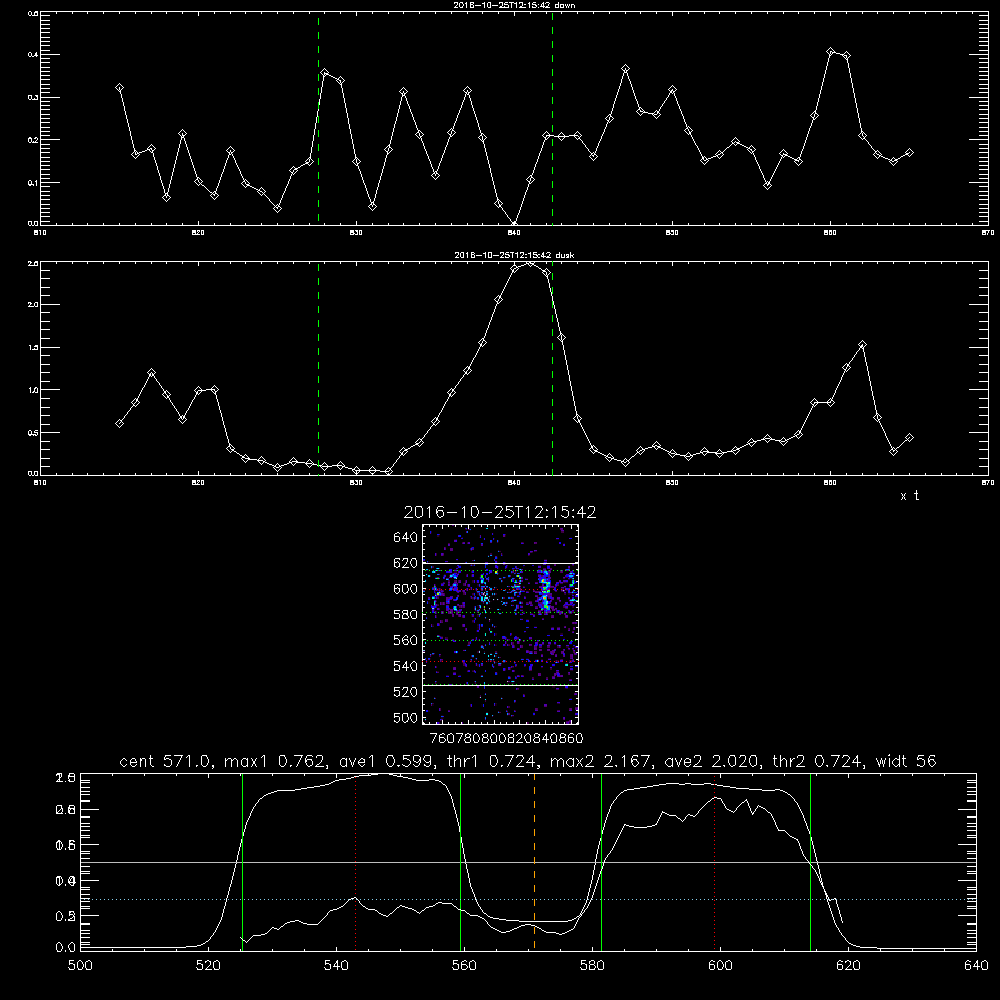Click the '620' label on bottom plot x-axis

tap(848, 966)
